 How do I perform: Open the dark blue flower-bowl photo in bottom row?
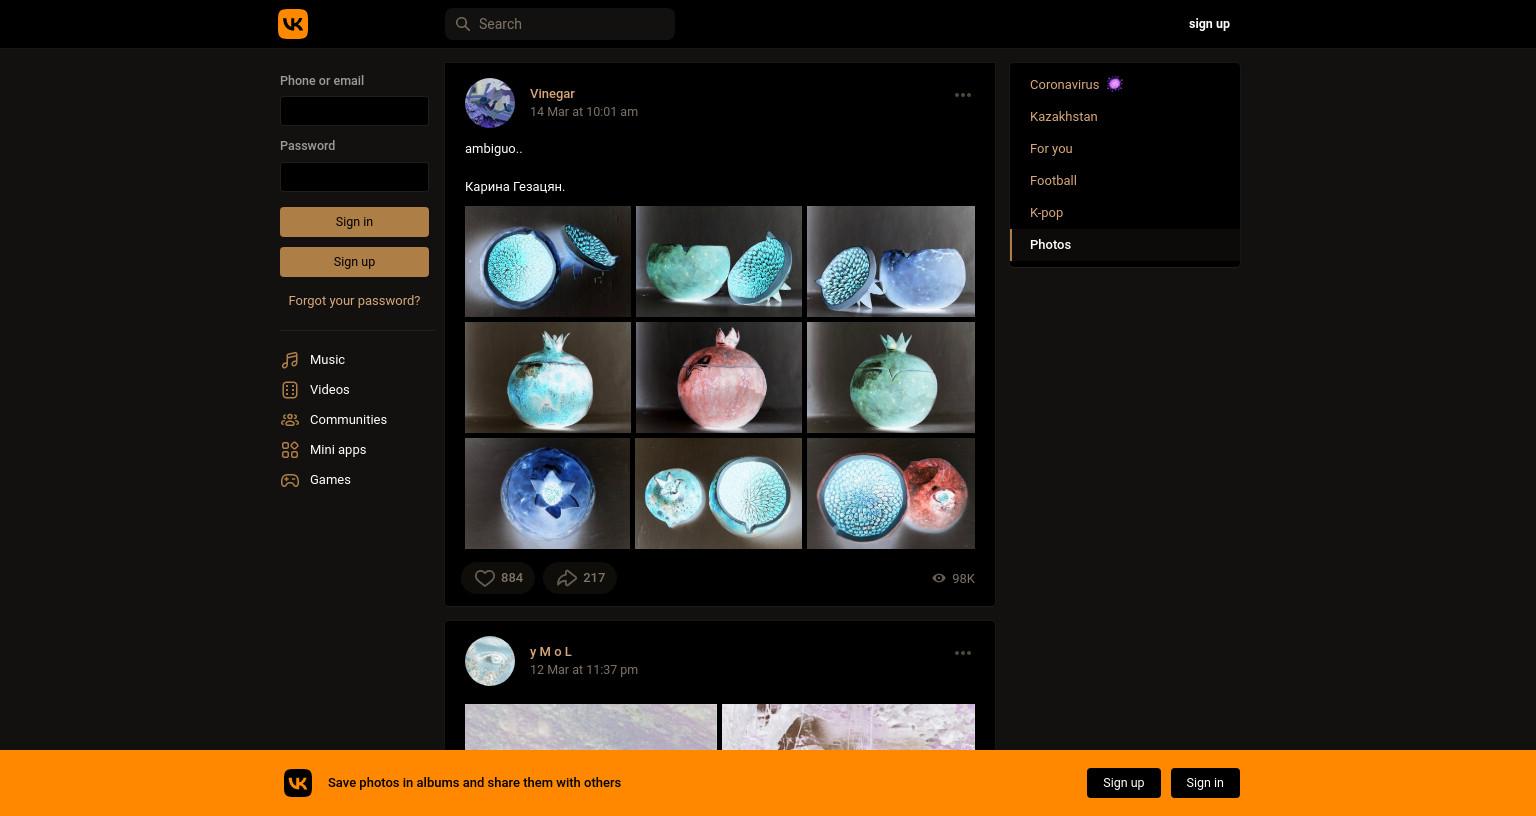click(x=548, y=493)
